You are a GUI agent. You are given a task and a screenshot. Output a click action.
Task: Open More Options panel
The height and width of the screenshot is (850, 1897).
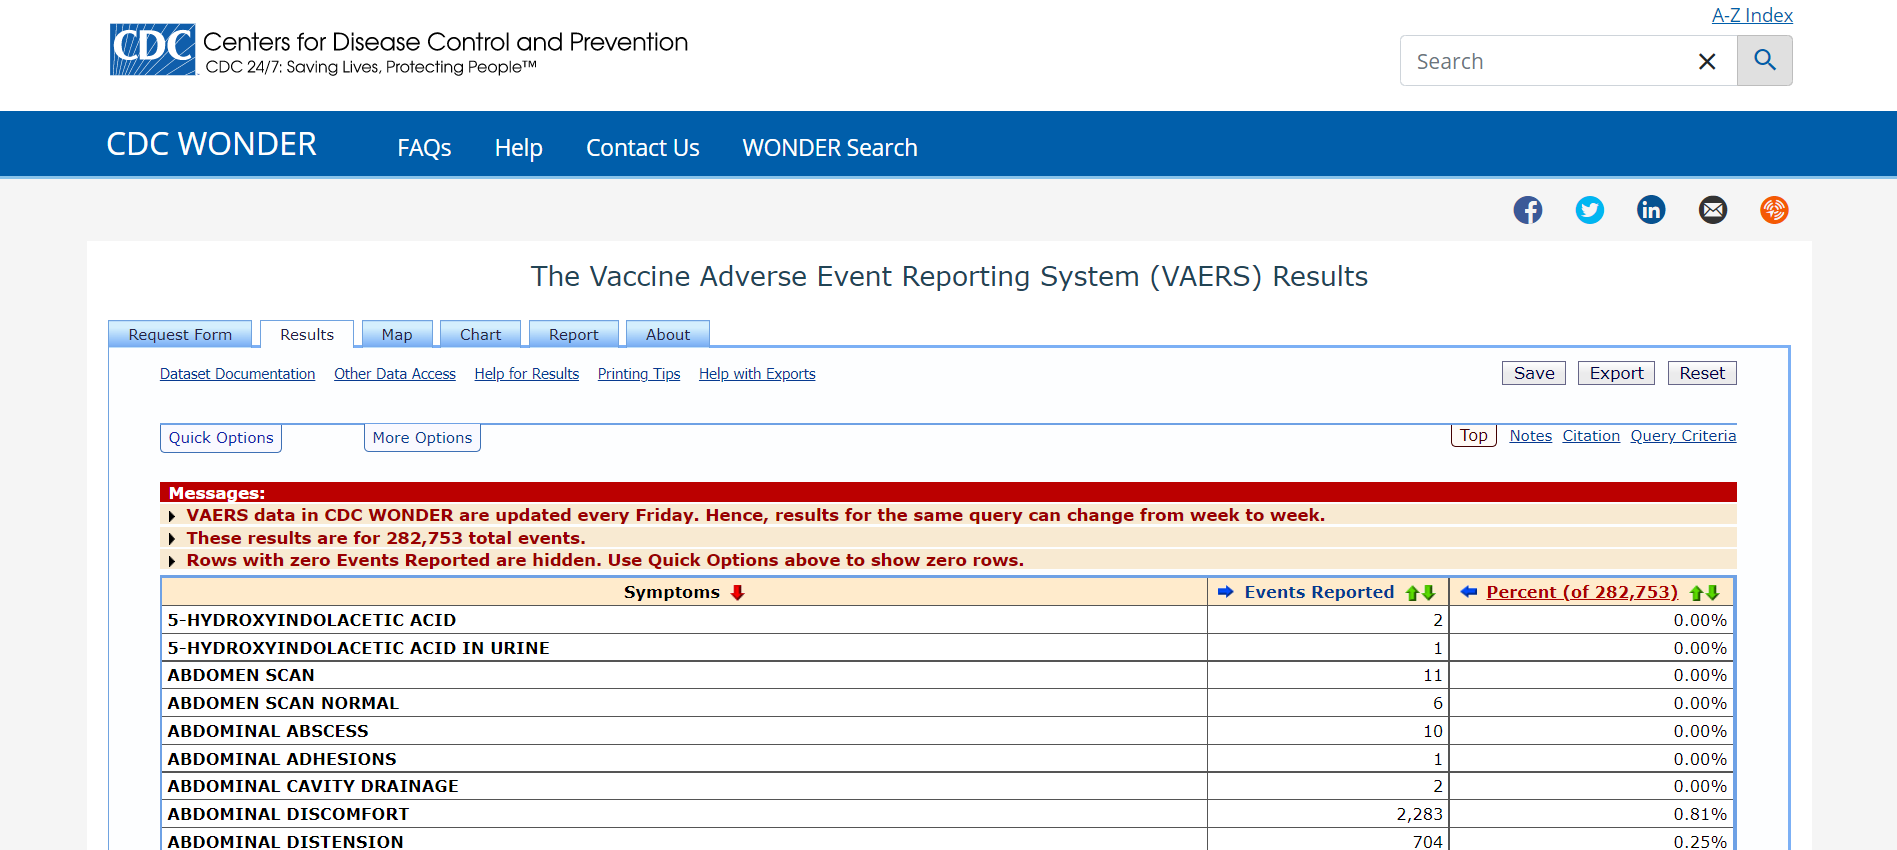422,438
